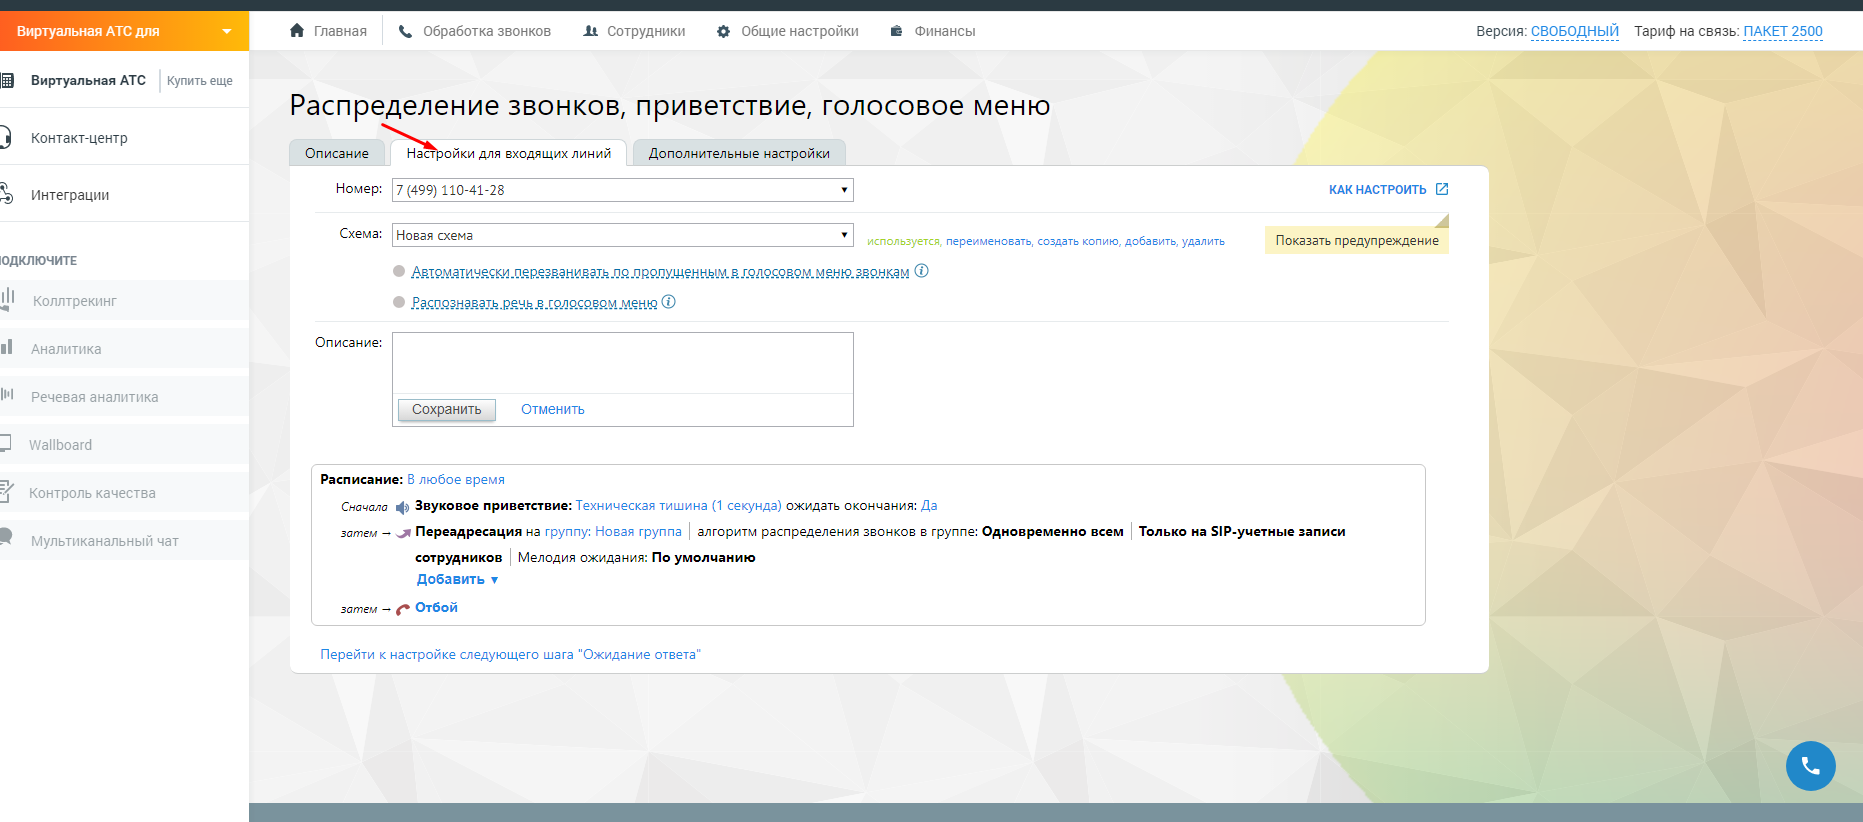Click the Да link after ожидать окончания

(929, 505)
